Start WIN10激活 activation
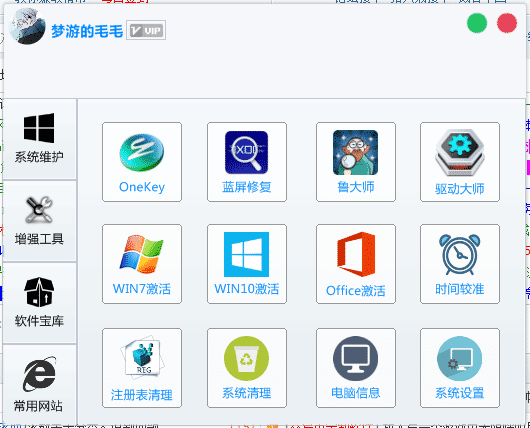The width and height of the screenshot is (530, 428). pyautogui.click(x=247, y=264)
